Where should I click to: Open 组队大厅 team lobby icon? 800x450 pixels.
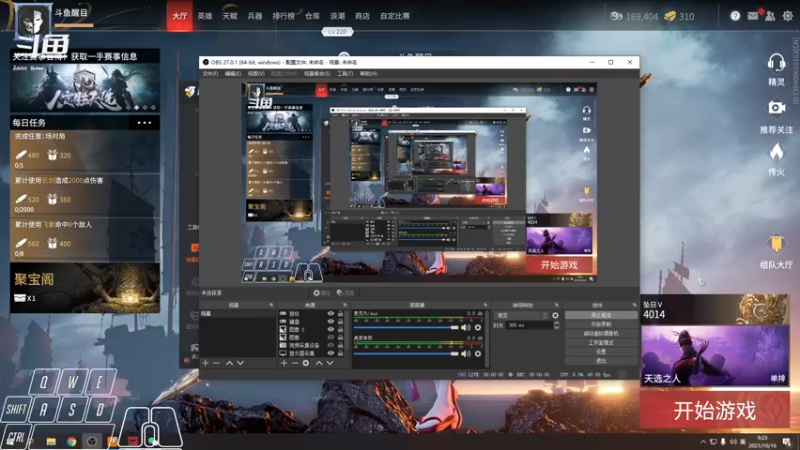pyautogui.click(x=776, y=244)
